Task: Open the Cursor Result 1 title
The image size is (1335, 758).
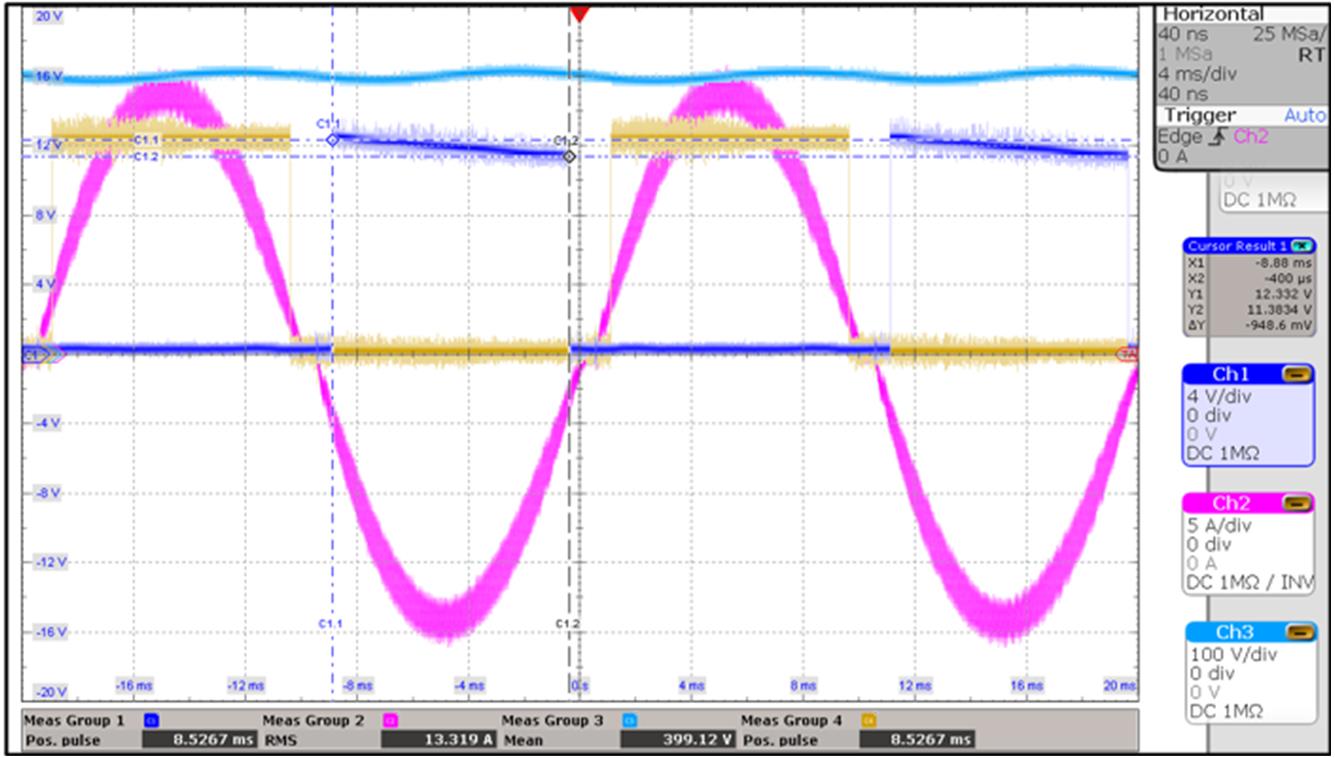Action: [1236, 246]
